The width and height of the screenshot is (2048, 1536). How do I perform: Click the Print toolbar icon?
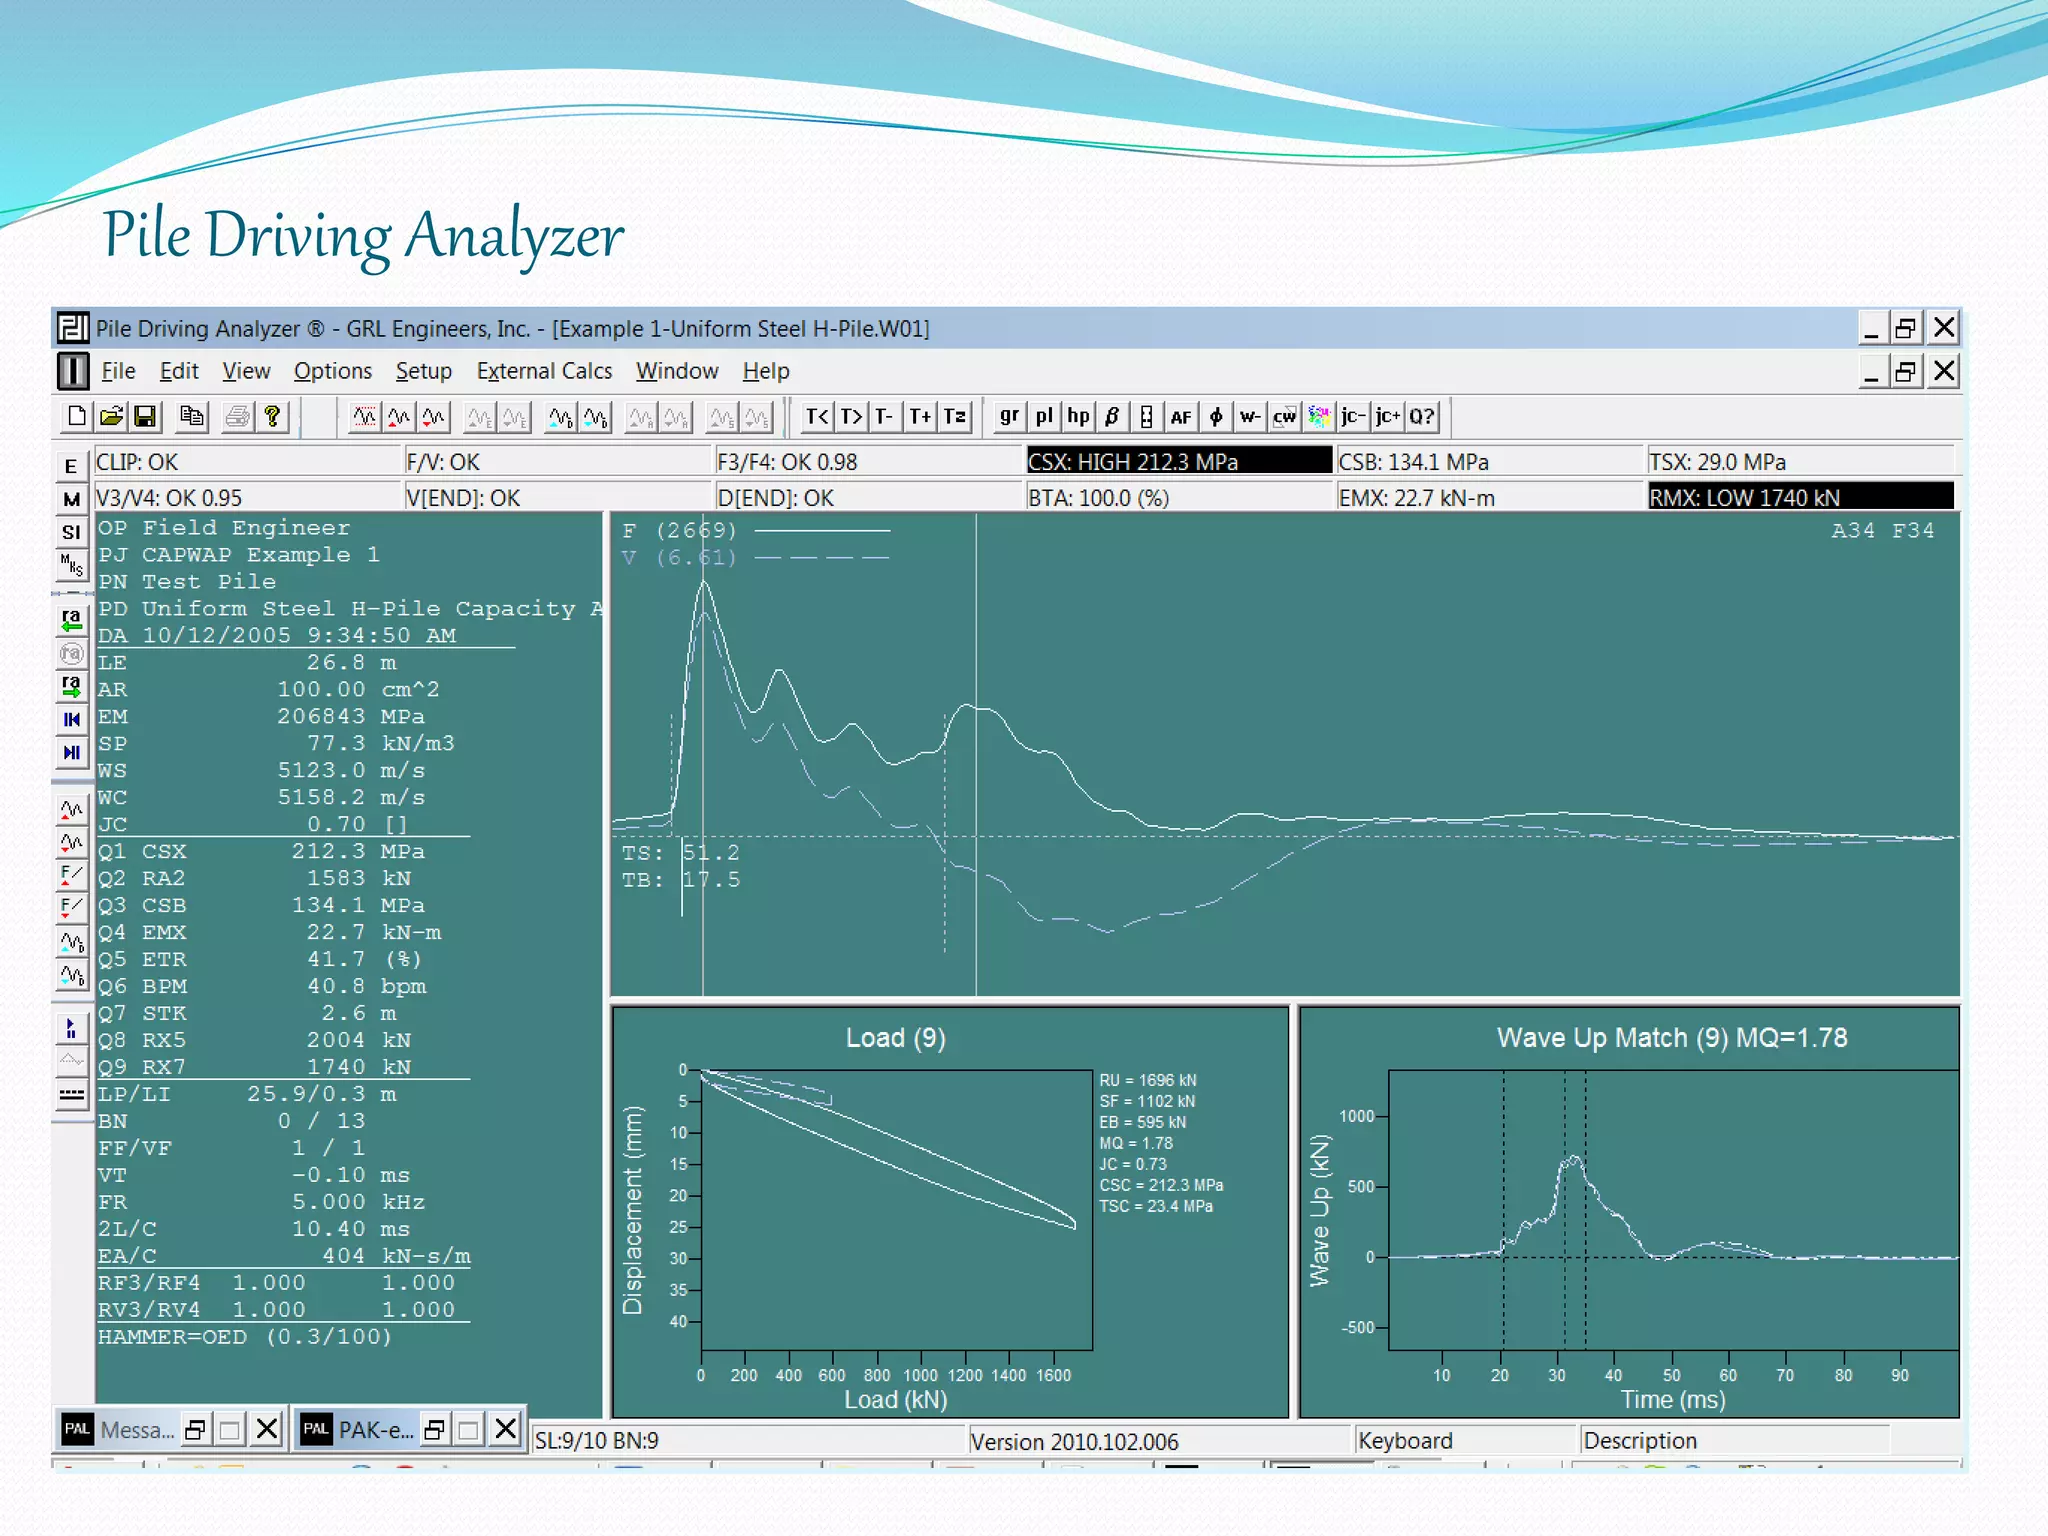tap(237, 416)
